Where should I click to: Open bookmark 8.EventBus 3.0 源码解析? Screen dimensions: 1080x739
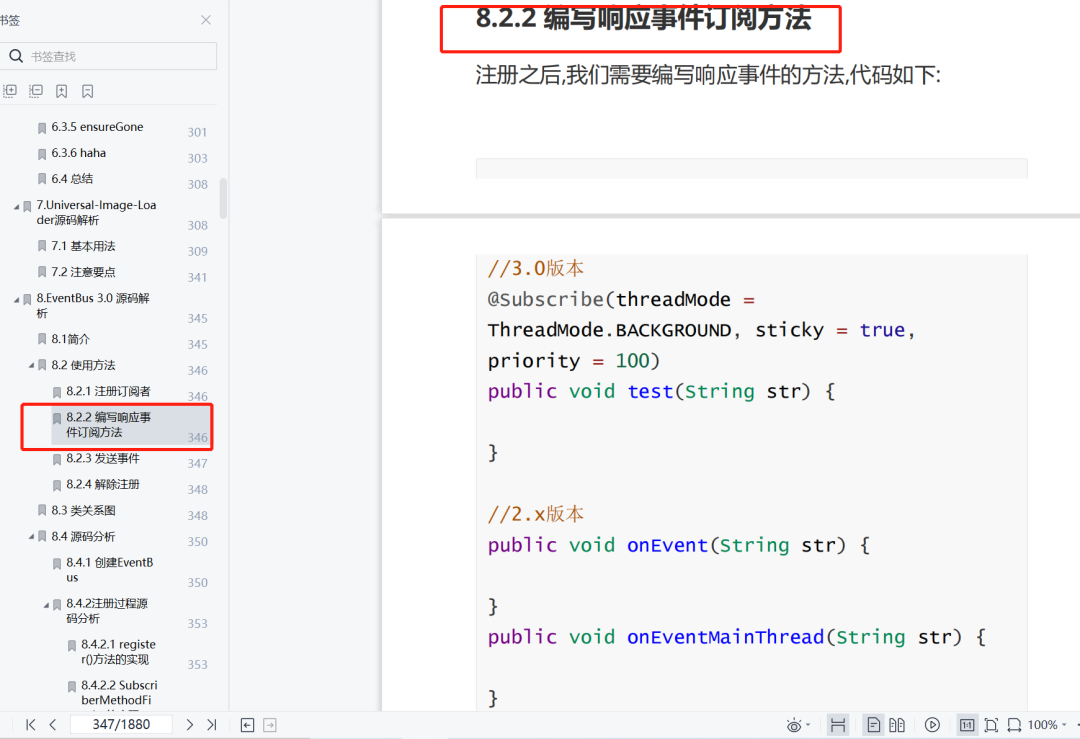(x=93, y=305)
